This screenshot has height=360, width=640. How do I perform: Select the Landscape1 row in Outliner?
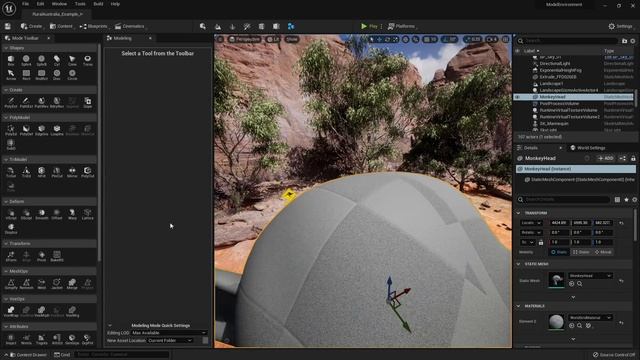[x=573, y=84]
